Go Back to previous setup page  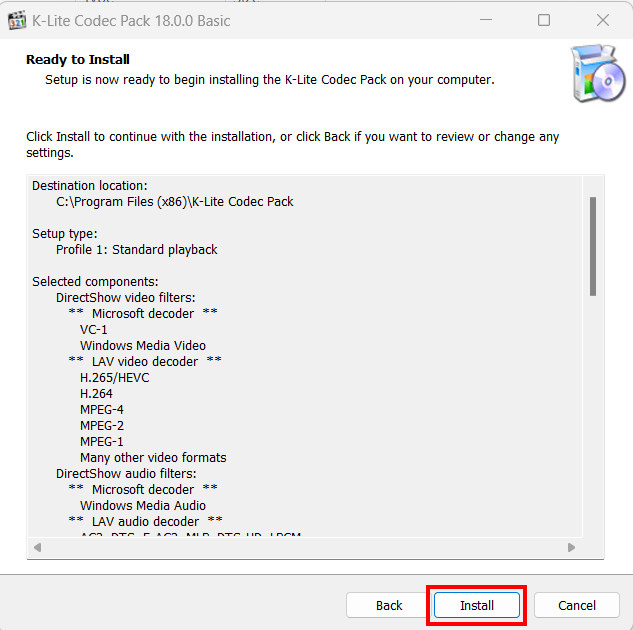pos(389,605)
